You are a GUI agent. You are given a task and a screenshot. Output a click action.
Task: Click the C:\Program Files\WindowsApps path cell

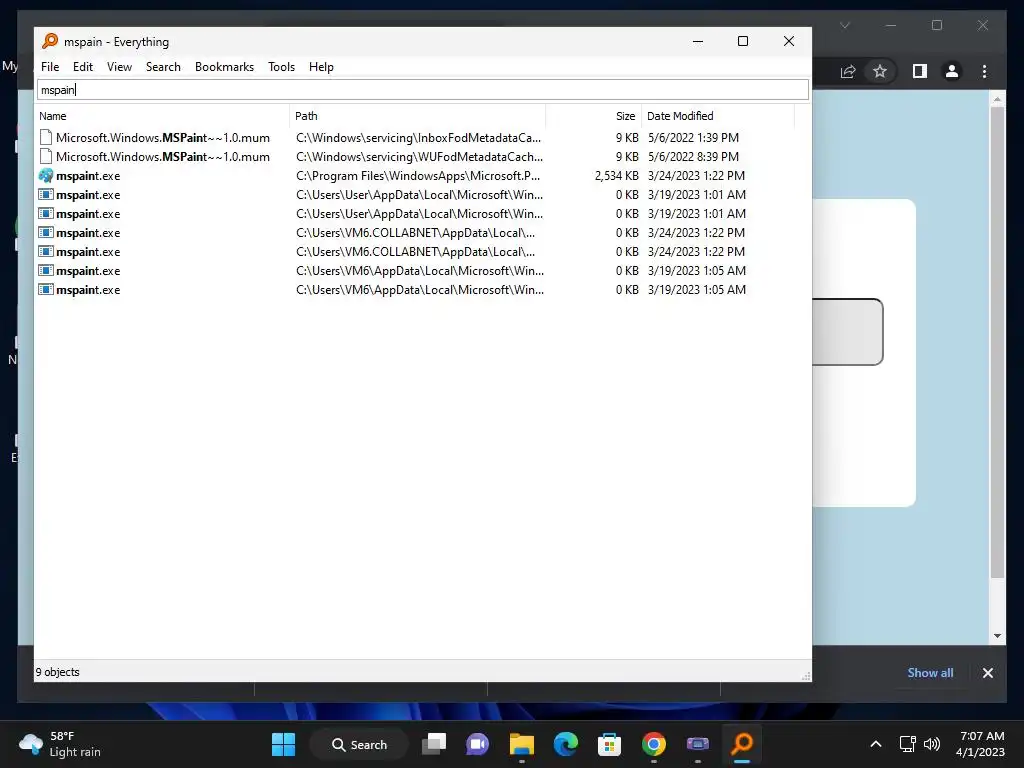pyautogui.click(x=418, y=176)
